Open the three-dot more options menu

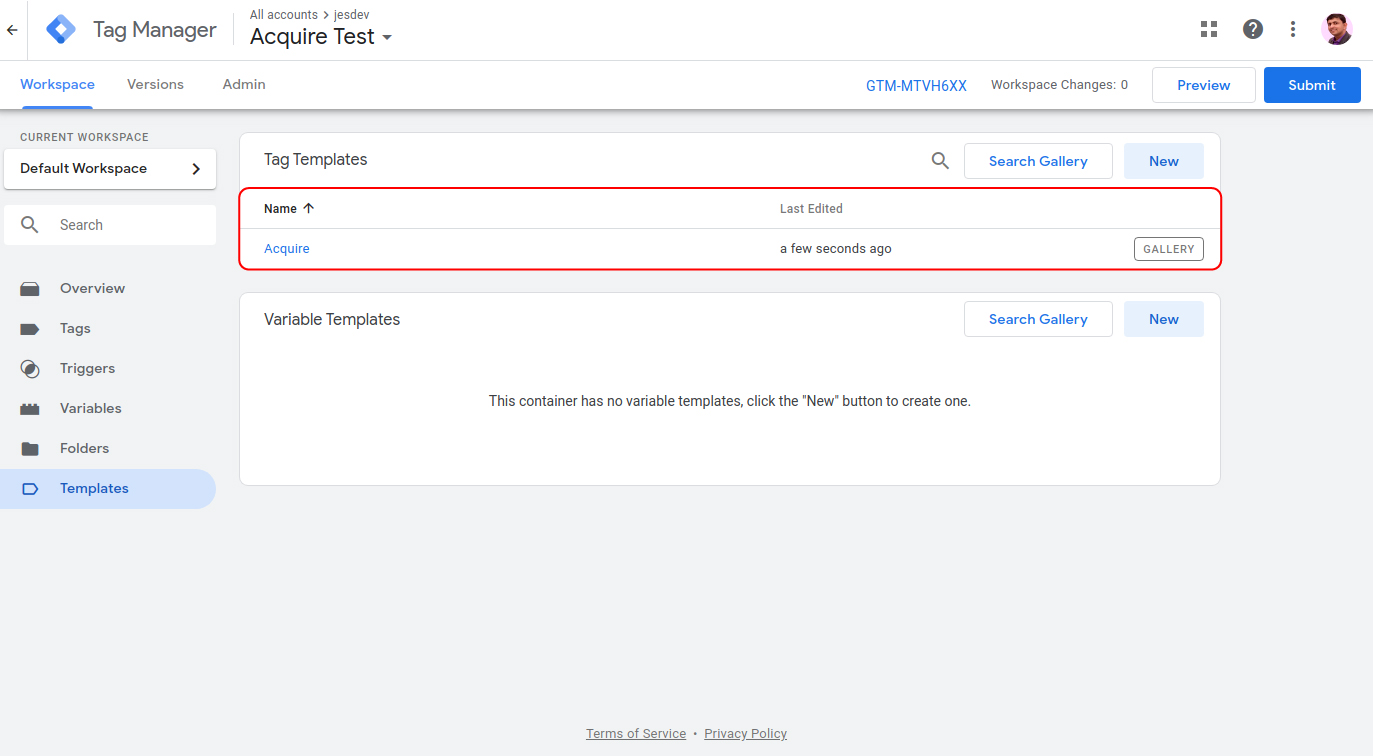pyautogui.click(x=1293, y=29)
